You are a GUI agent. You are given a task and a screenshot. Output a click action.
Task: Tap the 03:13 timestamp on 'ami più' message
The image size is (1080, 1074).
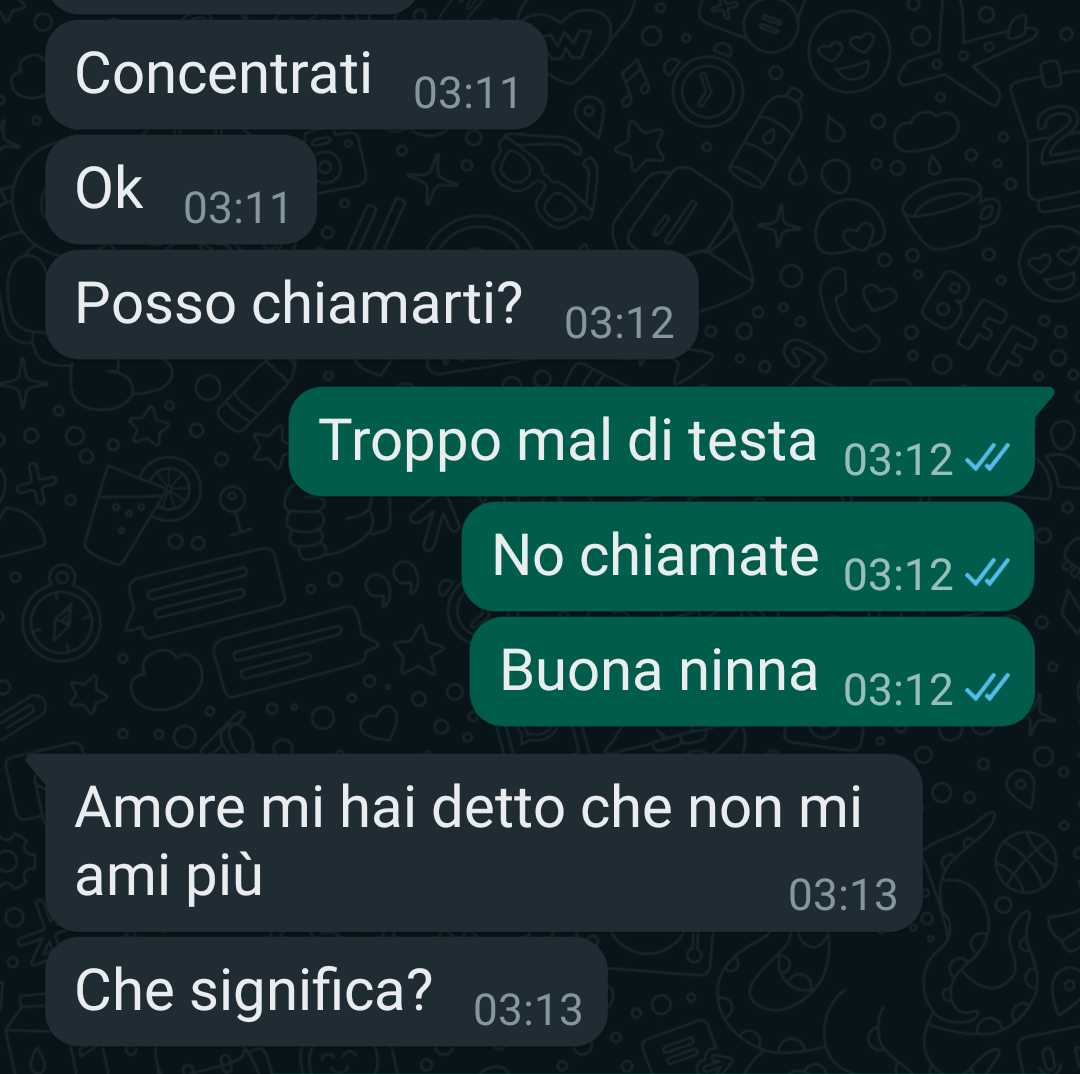pos(843,896)
